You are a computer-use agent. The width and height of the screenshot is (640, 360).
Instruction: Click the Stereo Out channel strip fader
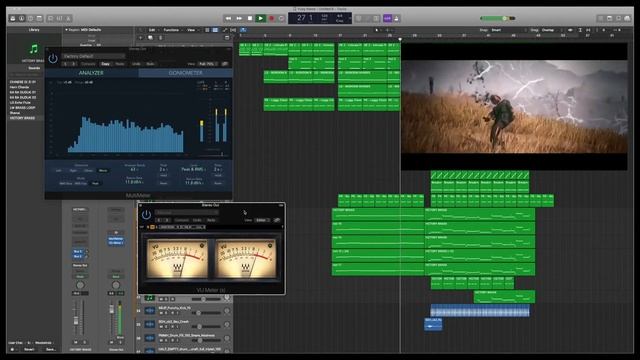click(111, 310)
